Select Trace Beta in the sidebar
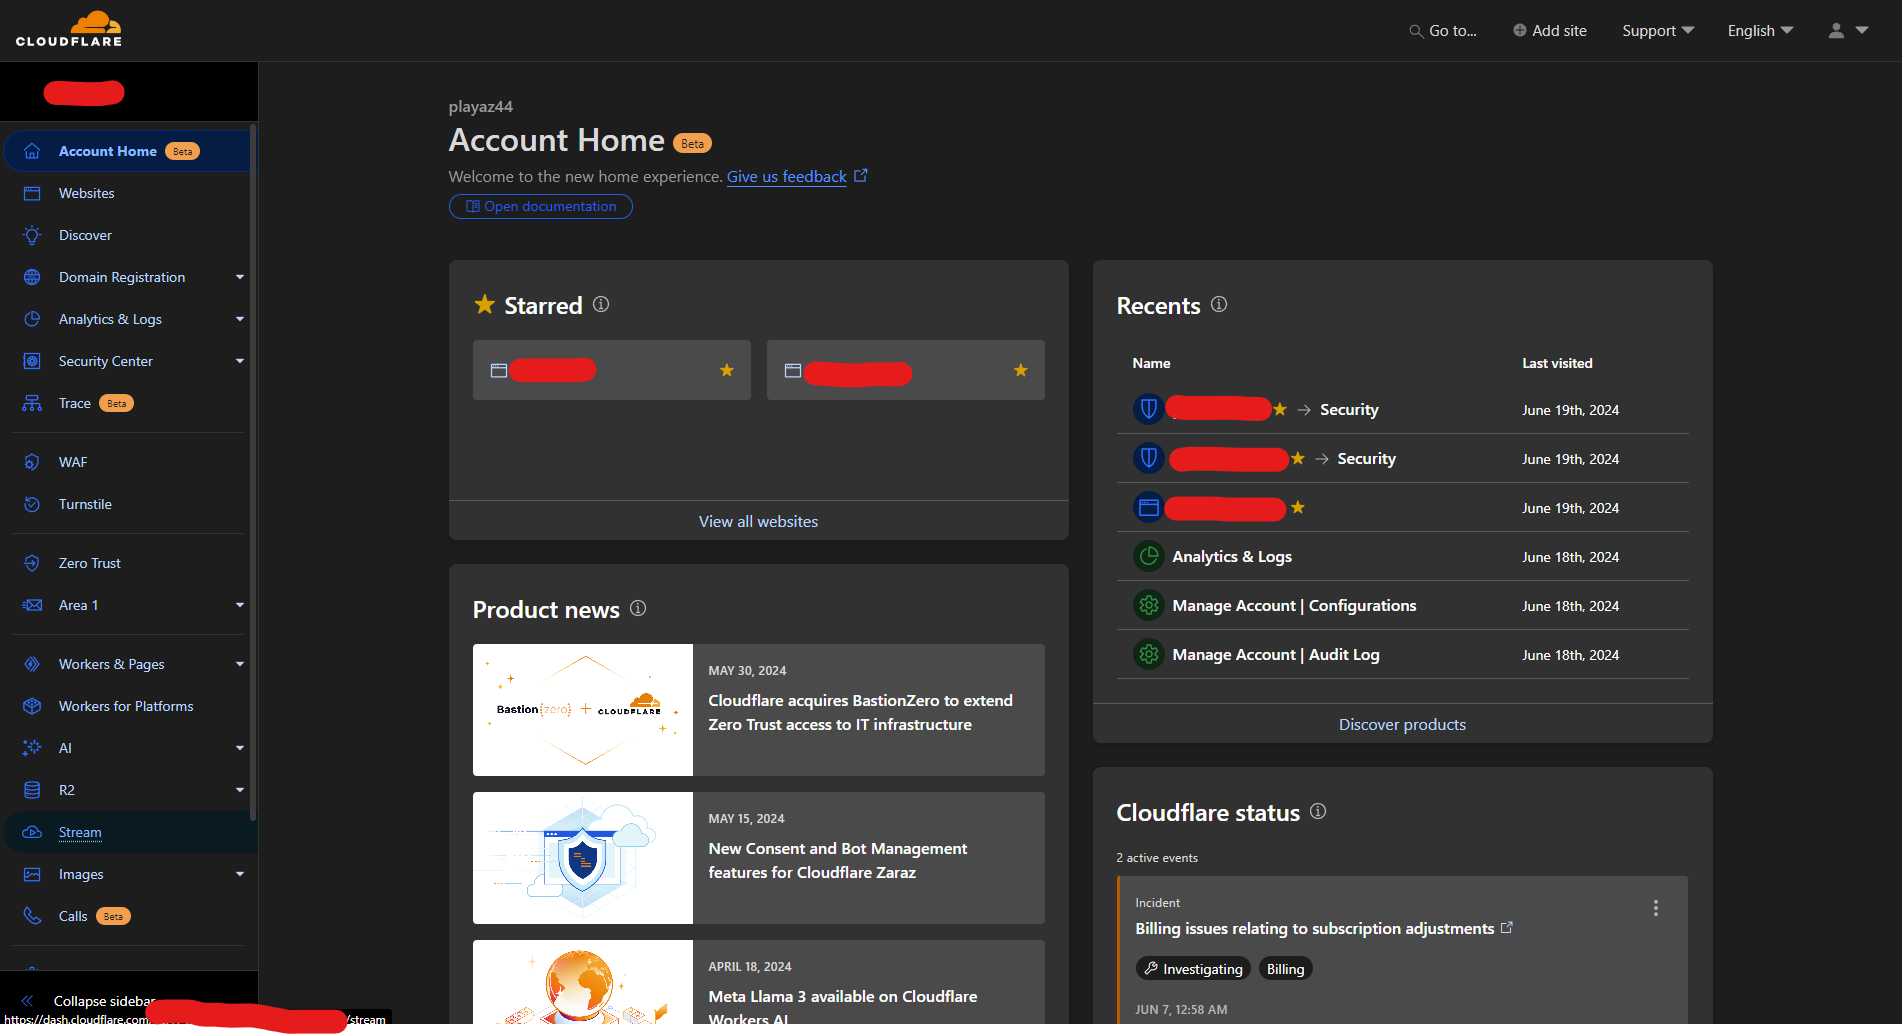 (75, 403)
